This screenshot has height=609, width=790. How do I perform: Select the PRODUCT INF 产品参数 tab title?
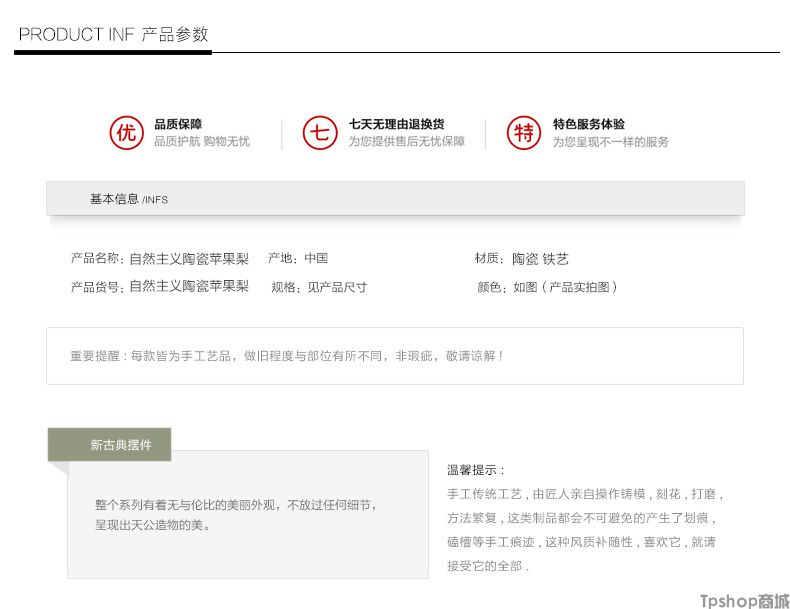(113, 34)
